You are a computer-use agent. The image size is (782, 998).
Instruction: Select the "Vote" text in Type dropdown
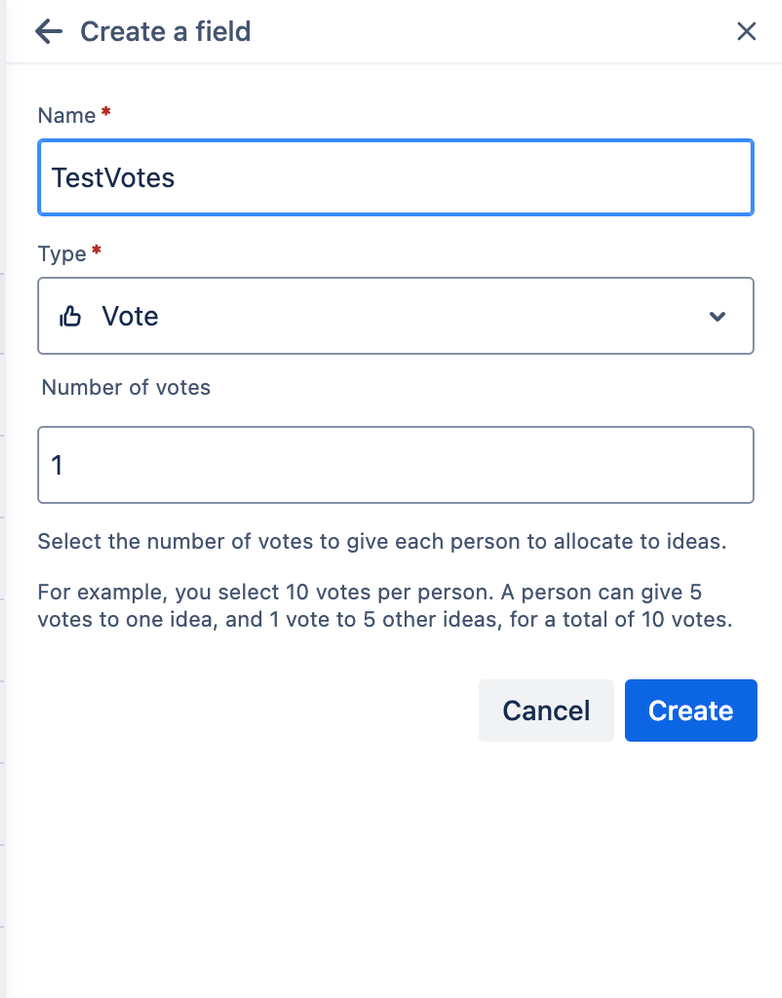[x=130, y=317]
